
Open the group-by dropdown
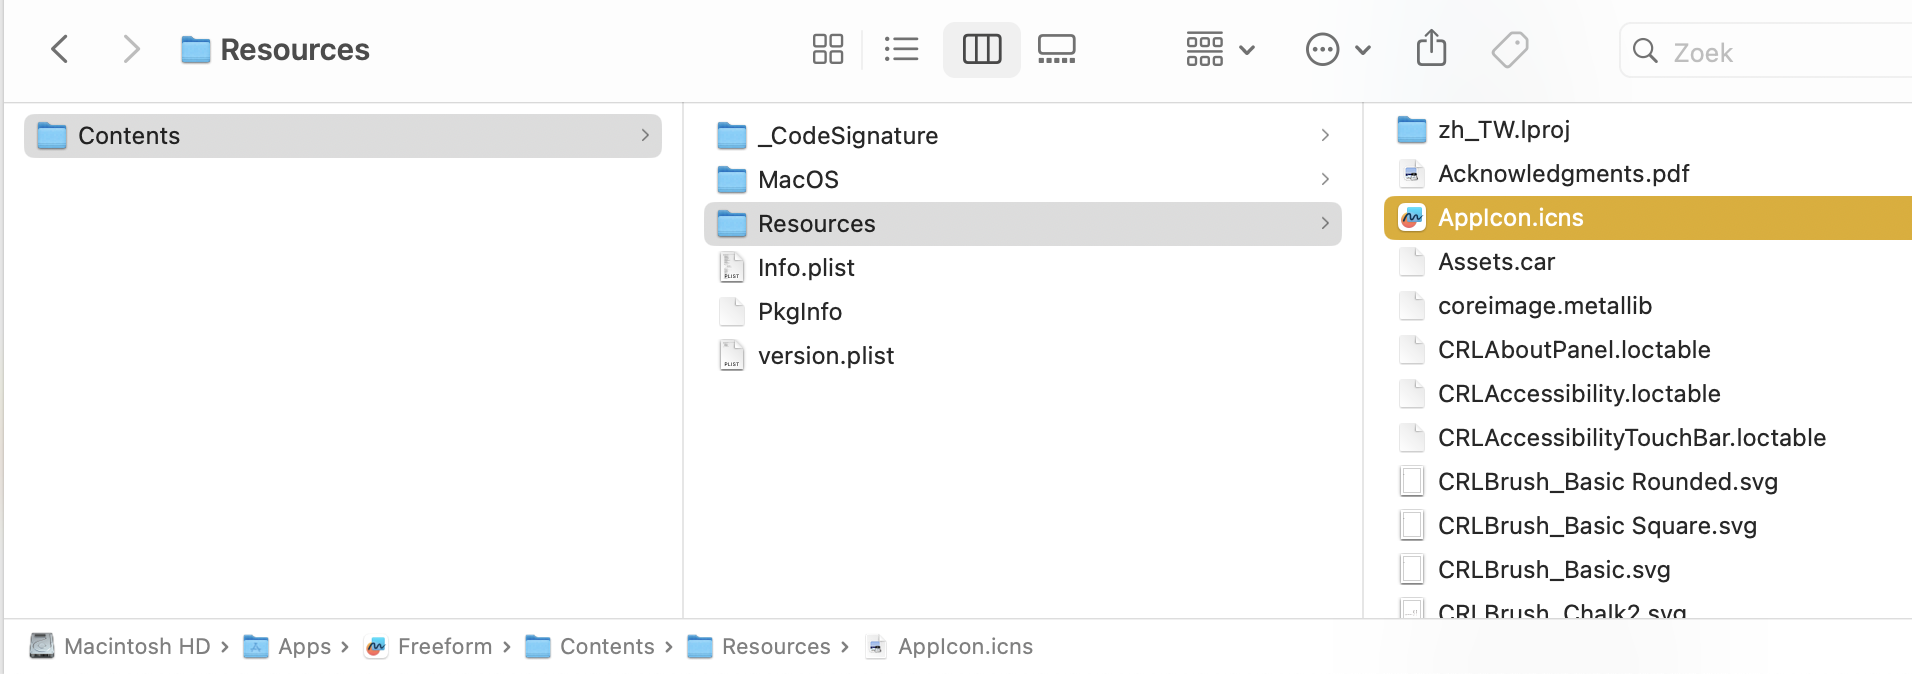[x=1219, y=49]
